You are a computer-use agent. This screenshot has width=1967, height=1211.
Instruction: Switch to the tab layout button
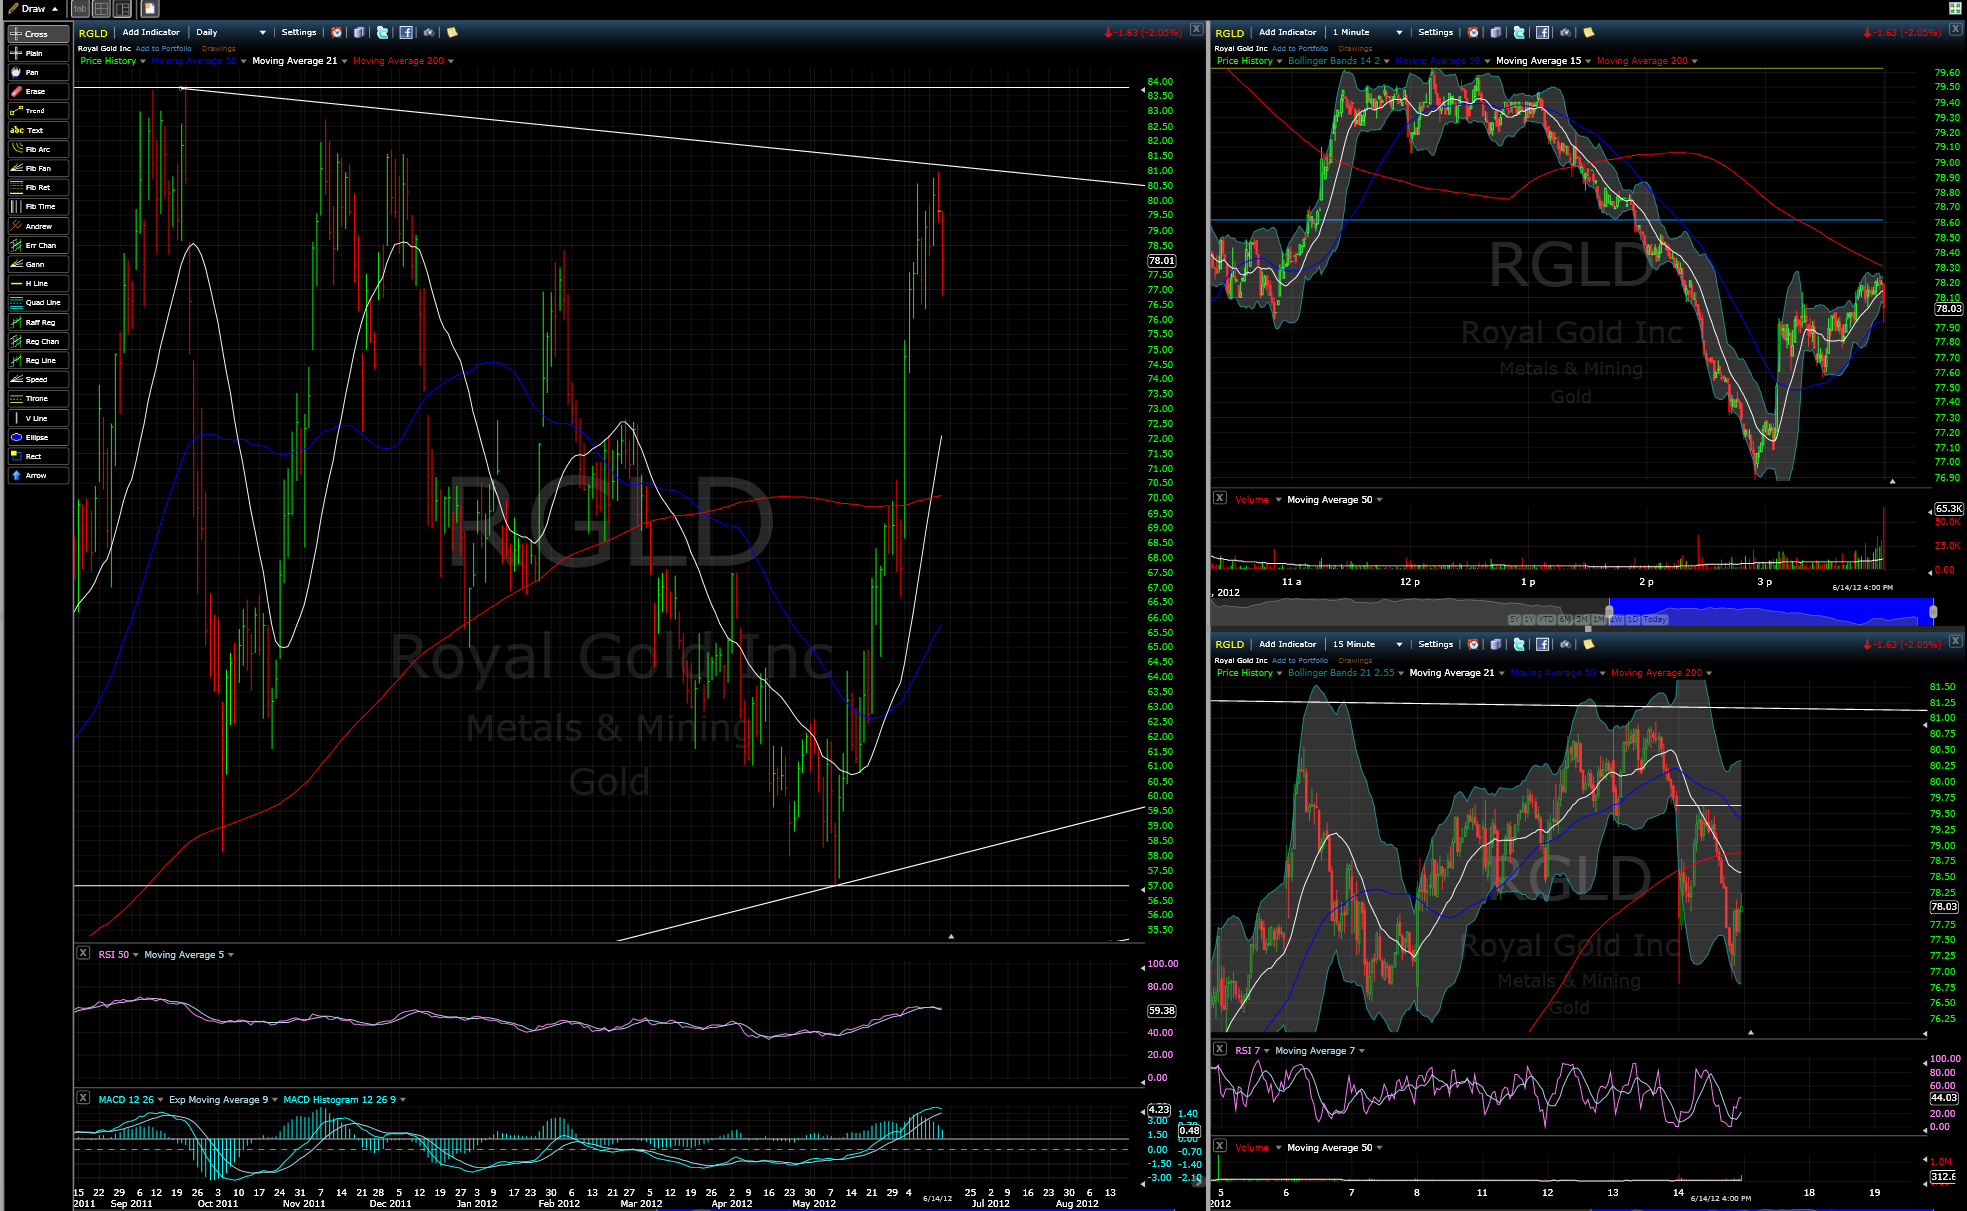coord(80,9)
